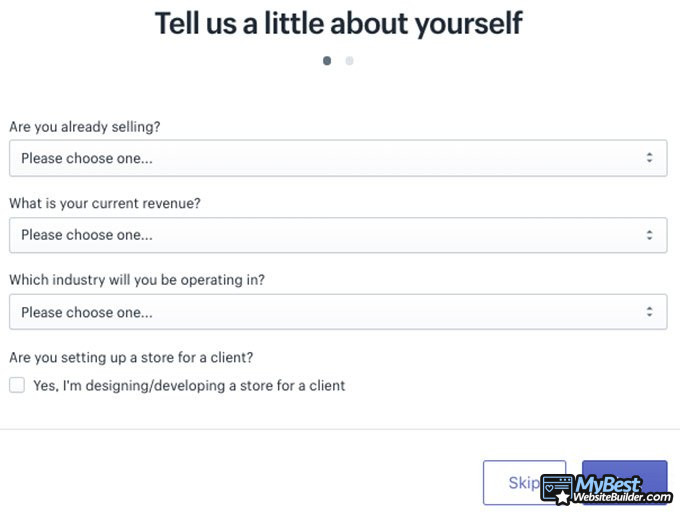
Task: Click the first (active) step dot
Action: [327, 61]
